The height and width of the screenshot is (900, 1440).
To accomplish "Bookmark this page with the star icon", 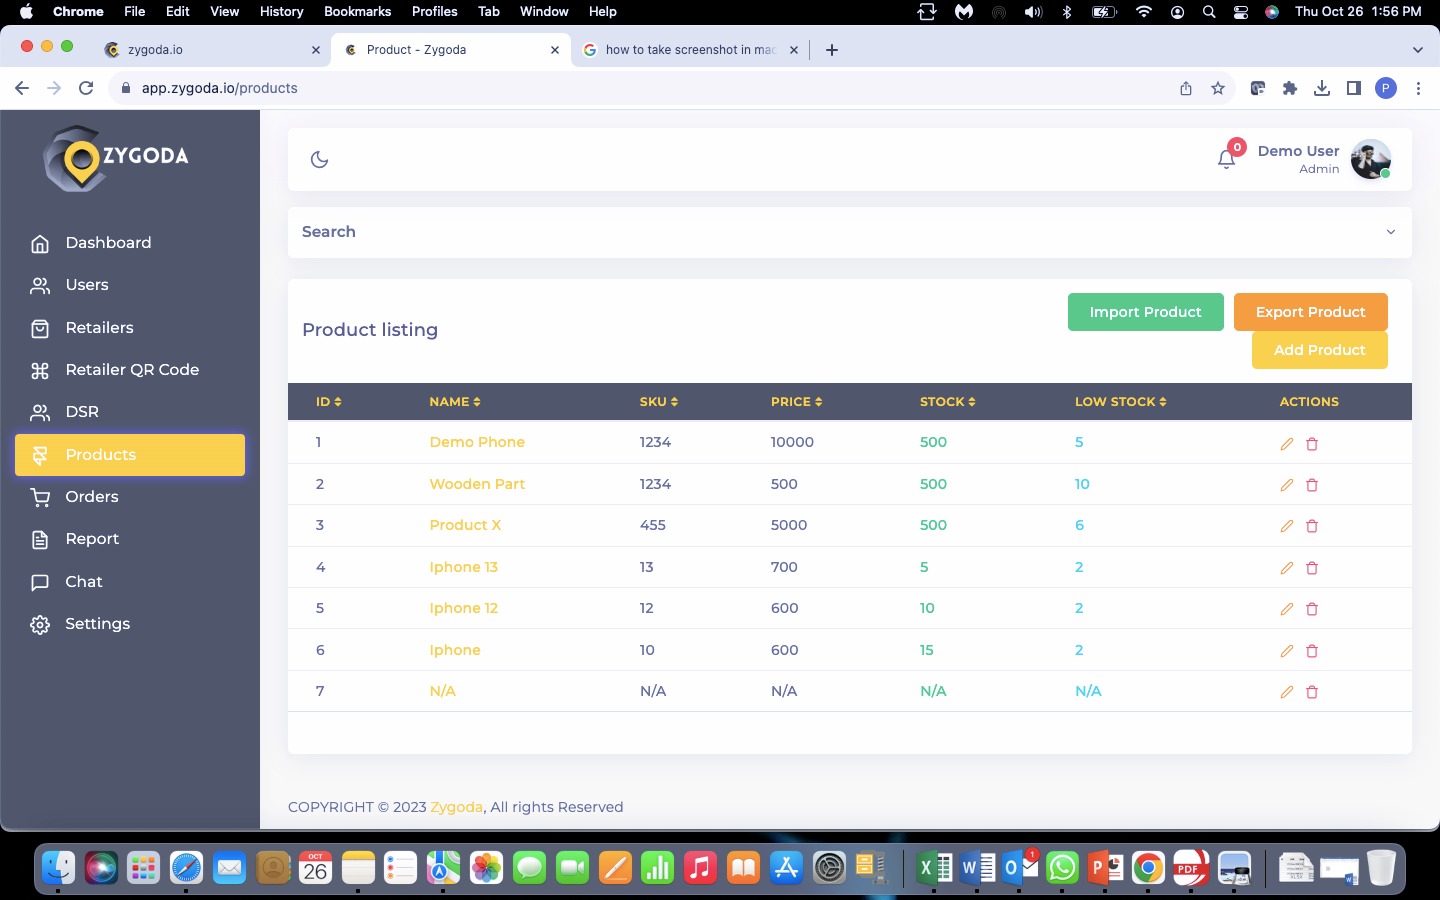I will tap(1218, 88).
